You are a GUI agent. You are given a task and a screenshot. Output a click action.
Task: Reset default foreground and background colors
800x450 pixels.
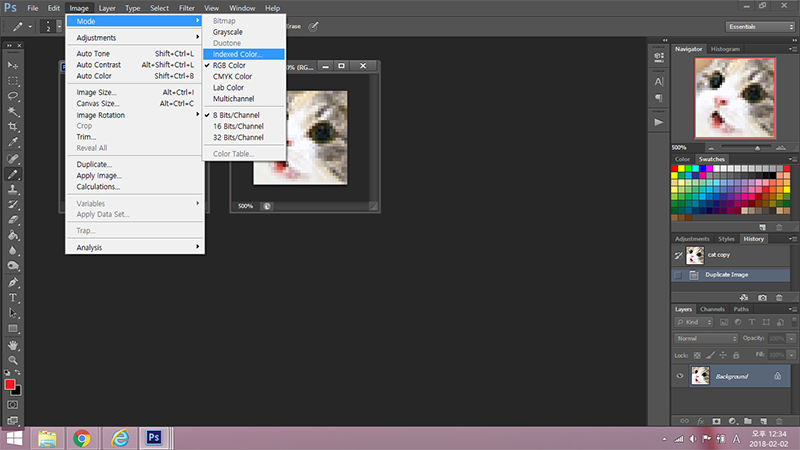[7, 372]
